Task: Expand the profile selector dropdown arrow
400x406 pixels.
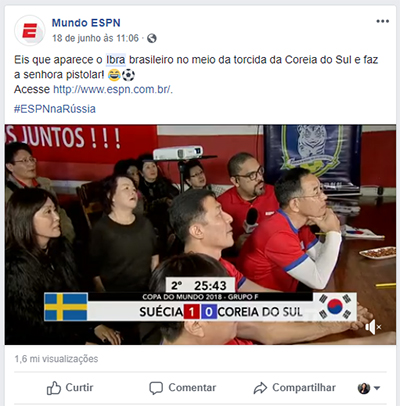Action: (377, 388)
